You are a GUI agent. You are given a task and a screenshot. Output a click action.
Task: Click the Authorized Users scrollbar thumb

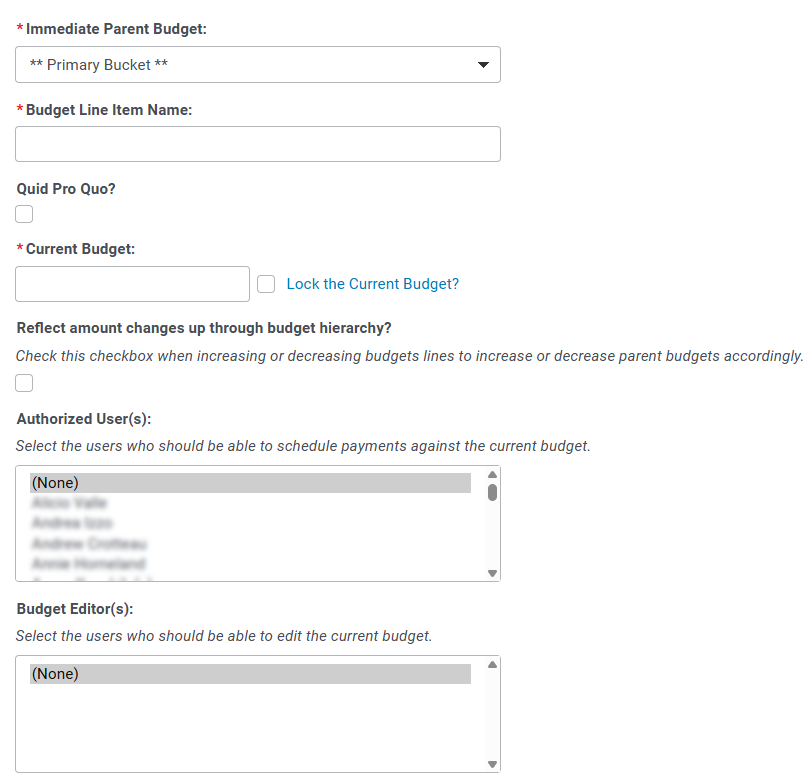tap(492, 493)
